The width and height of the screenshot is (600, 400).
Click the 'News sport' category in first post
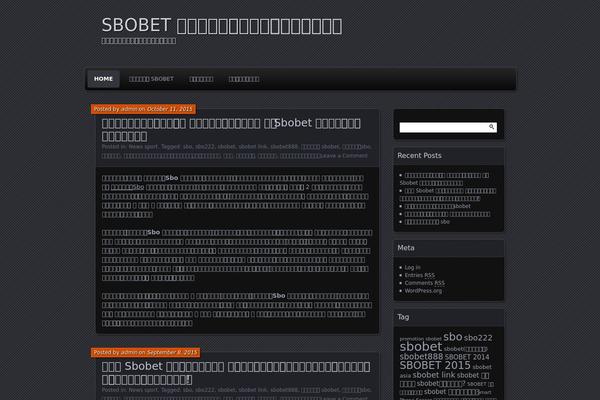(143, 147)
